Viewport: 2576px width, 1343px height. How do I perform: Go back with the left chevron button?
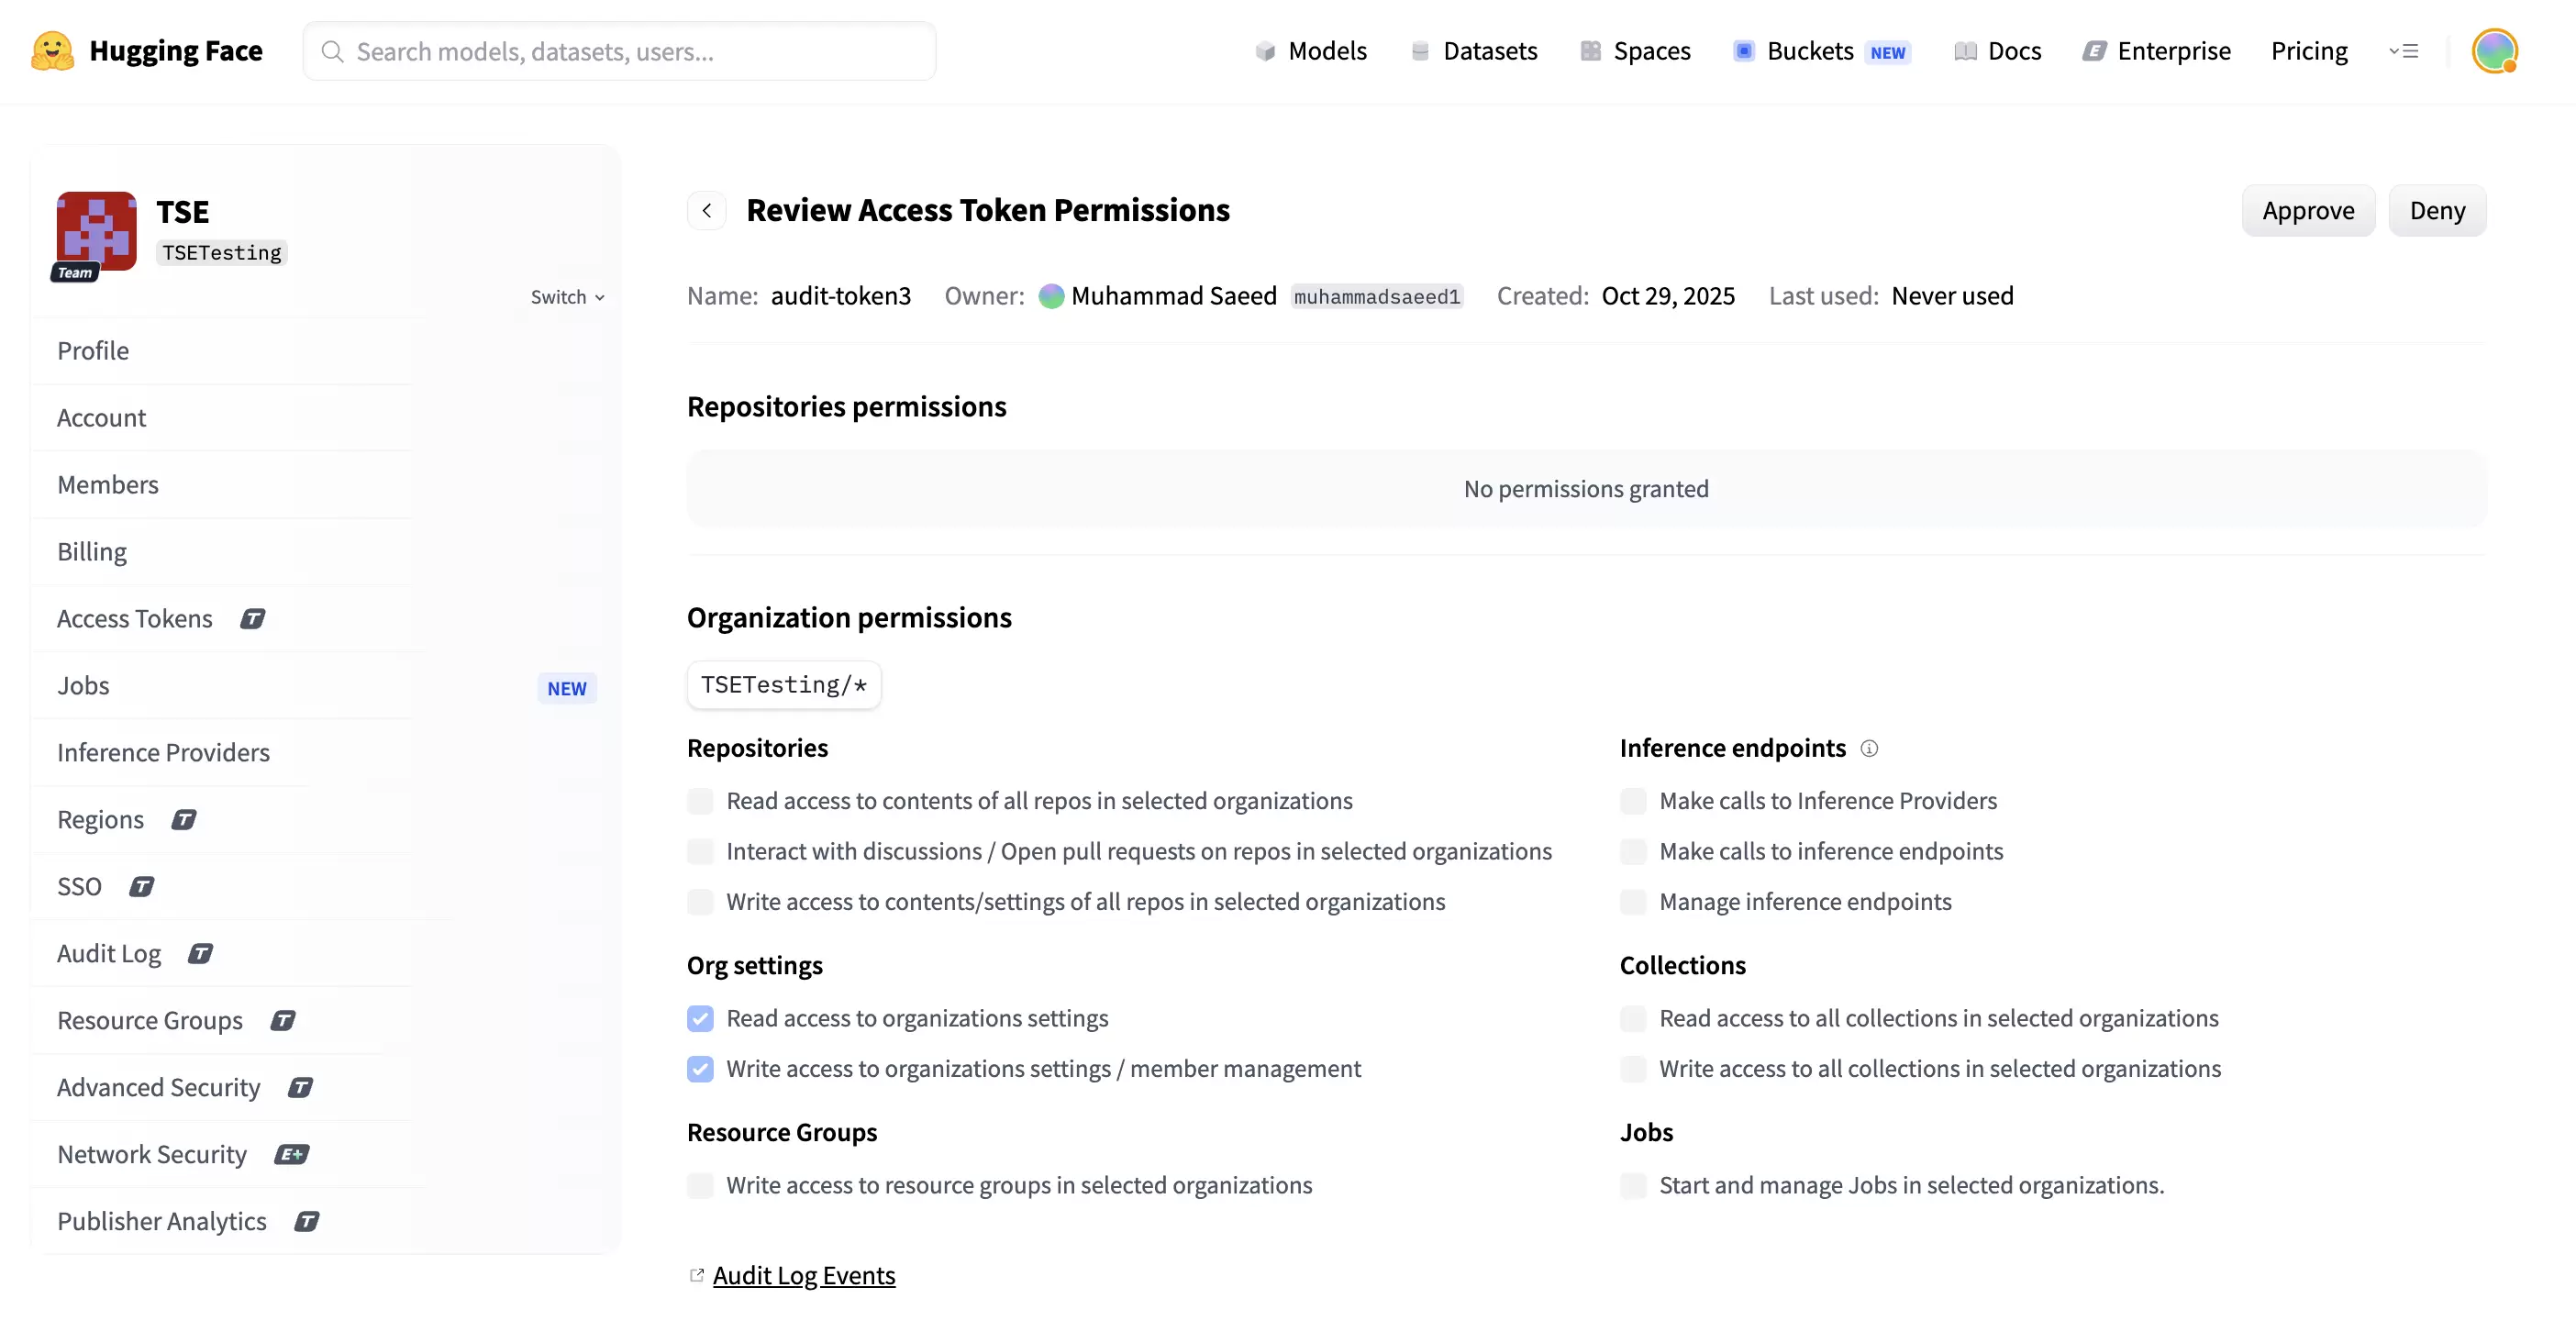[706, 210]
